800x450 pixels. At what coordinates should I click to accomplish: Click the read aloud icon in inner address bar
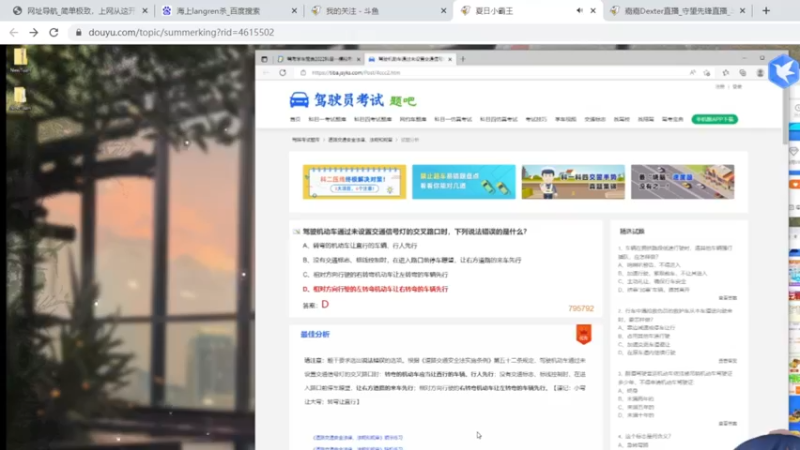[692, 73]
